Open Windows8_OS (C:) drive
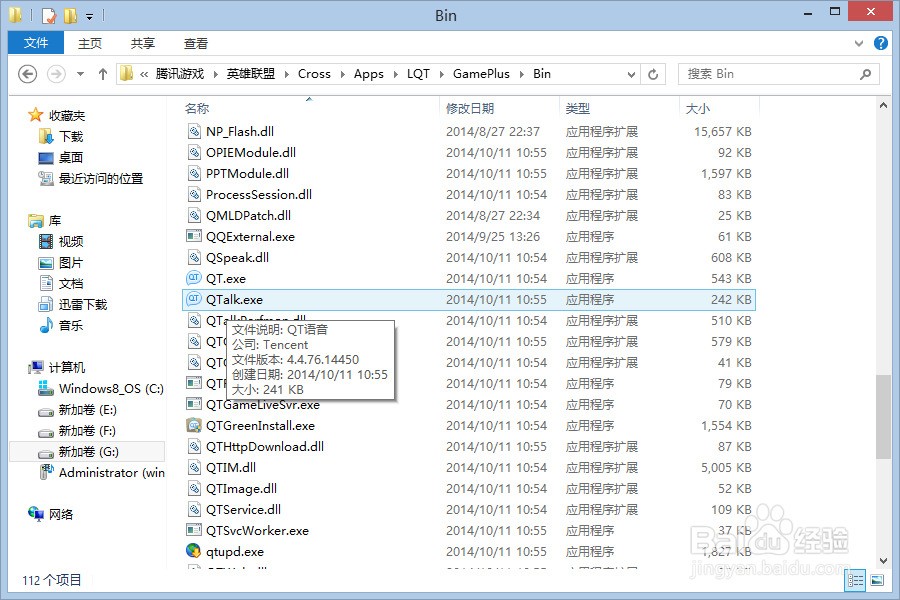 pyautogui.click(x=111, y=389)
